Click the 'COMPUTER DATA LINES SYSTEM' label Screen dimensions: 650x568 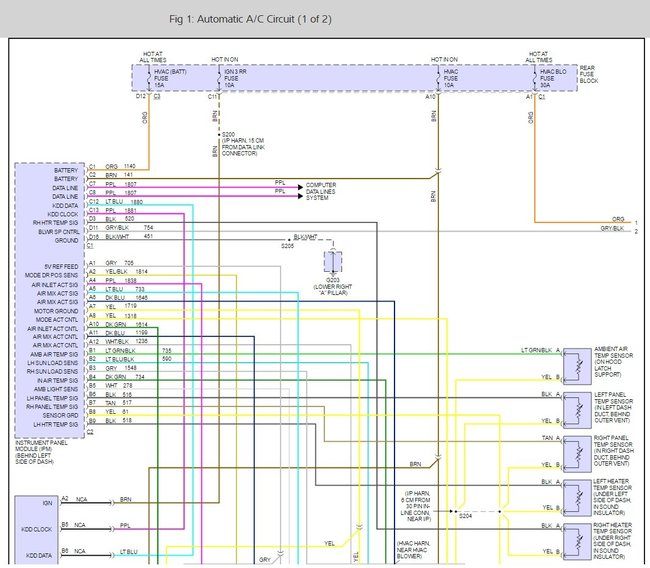coord(320,191)
